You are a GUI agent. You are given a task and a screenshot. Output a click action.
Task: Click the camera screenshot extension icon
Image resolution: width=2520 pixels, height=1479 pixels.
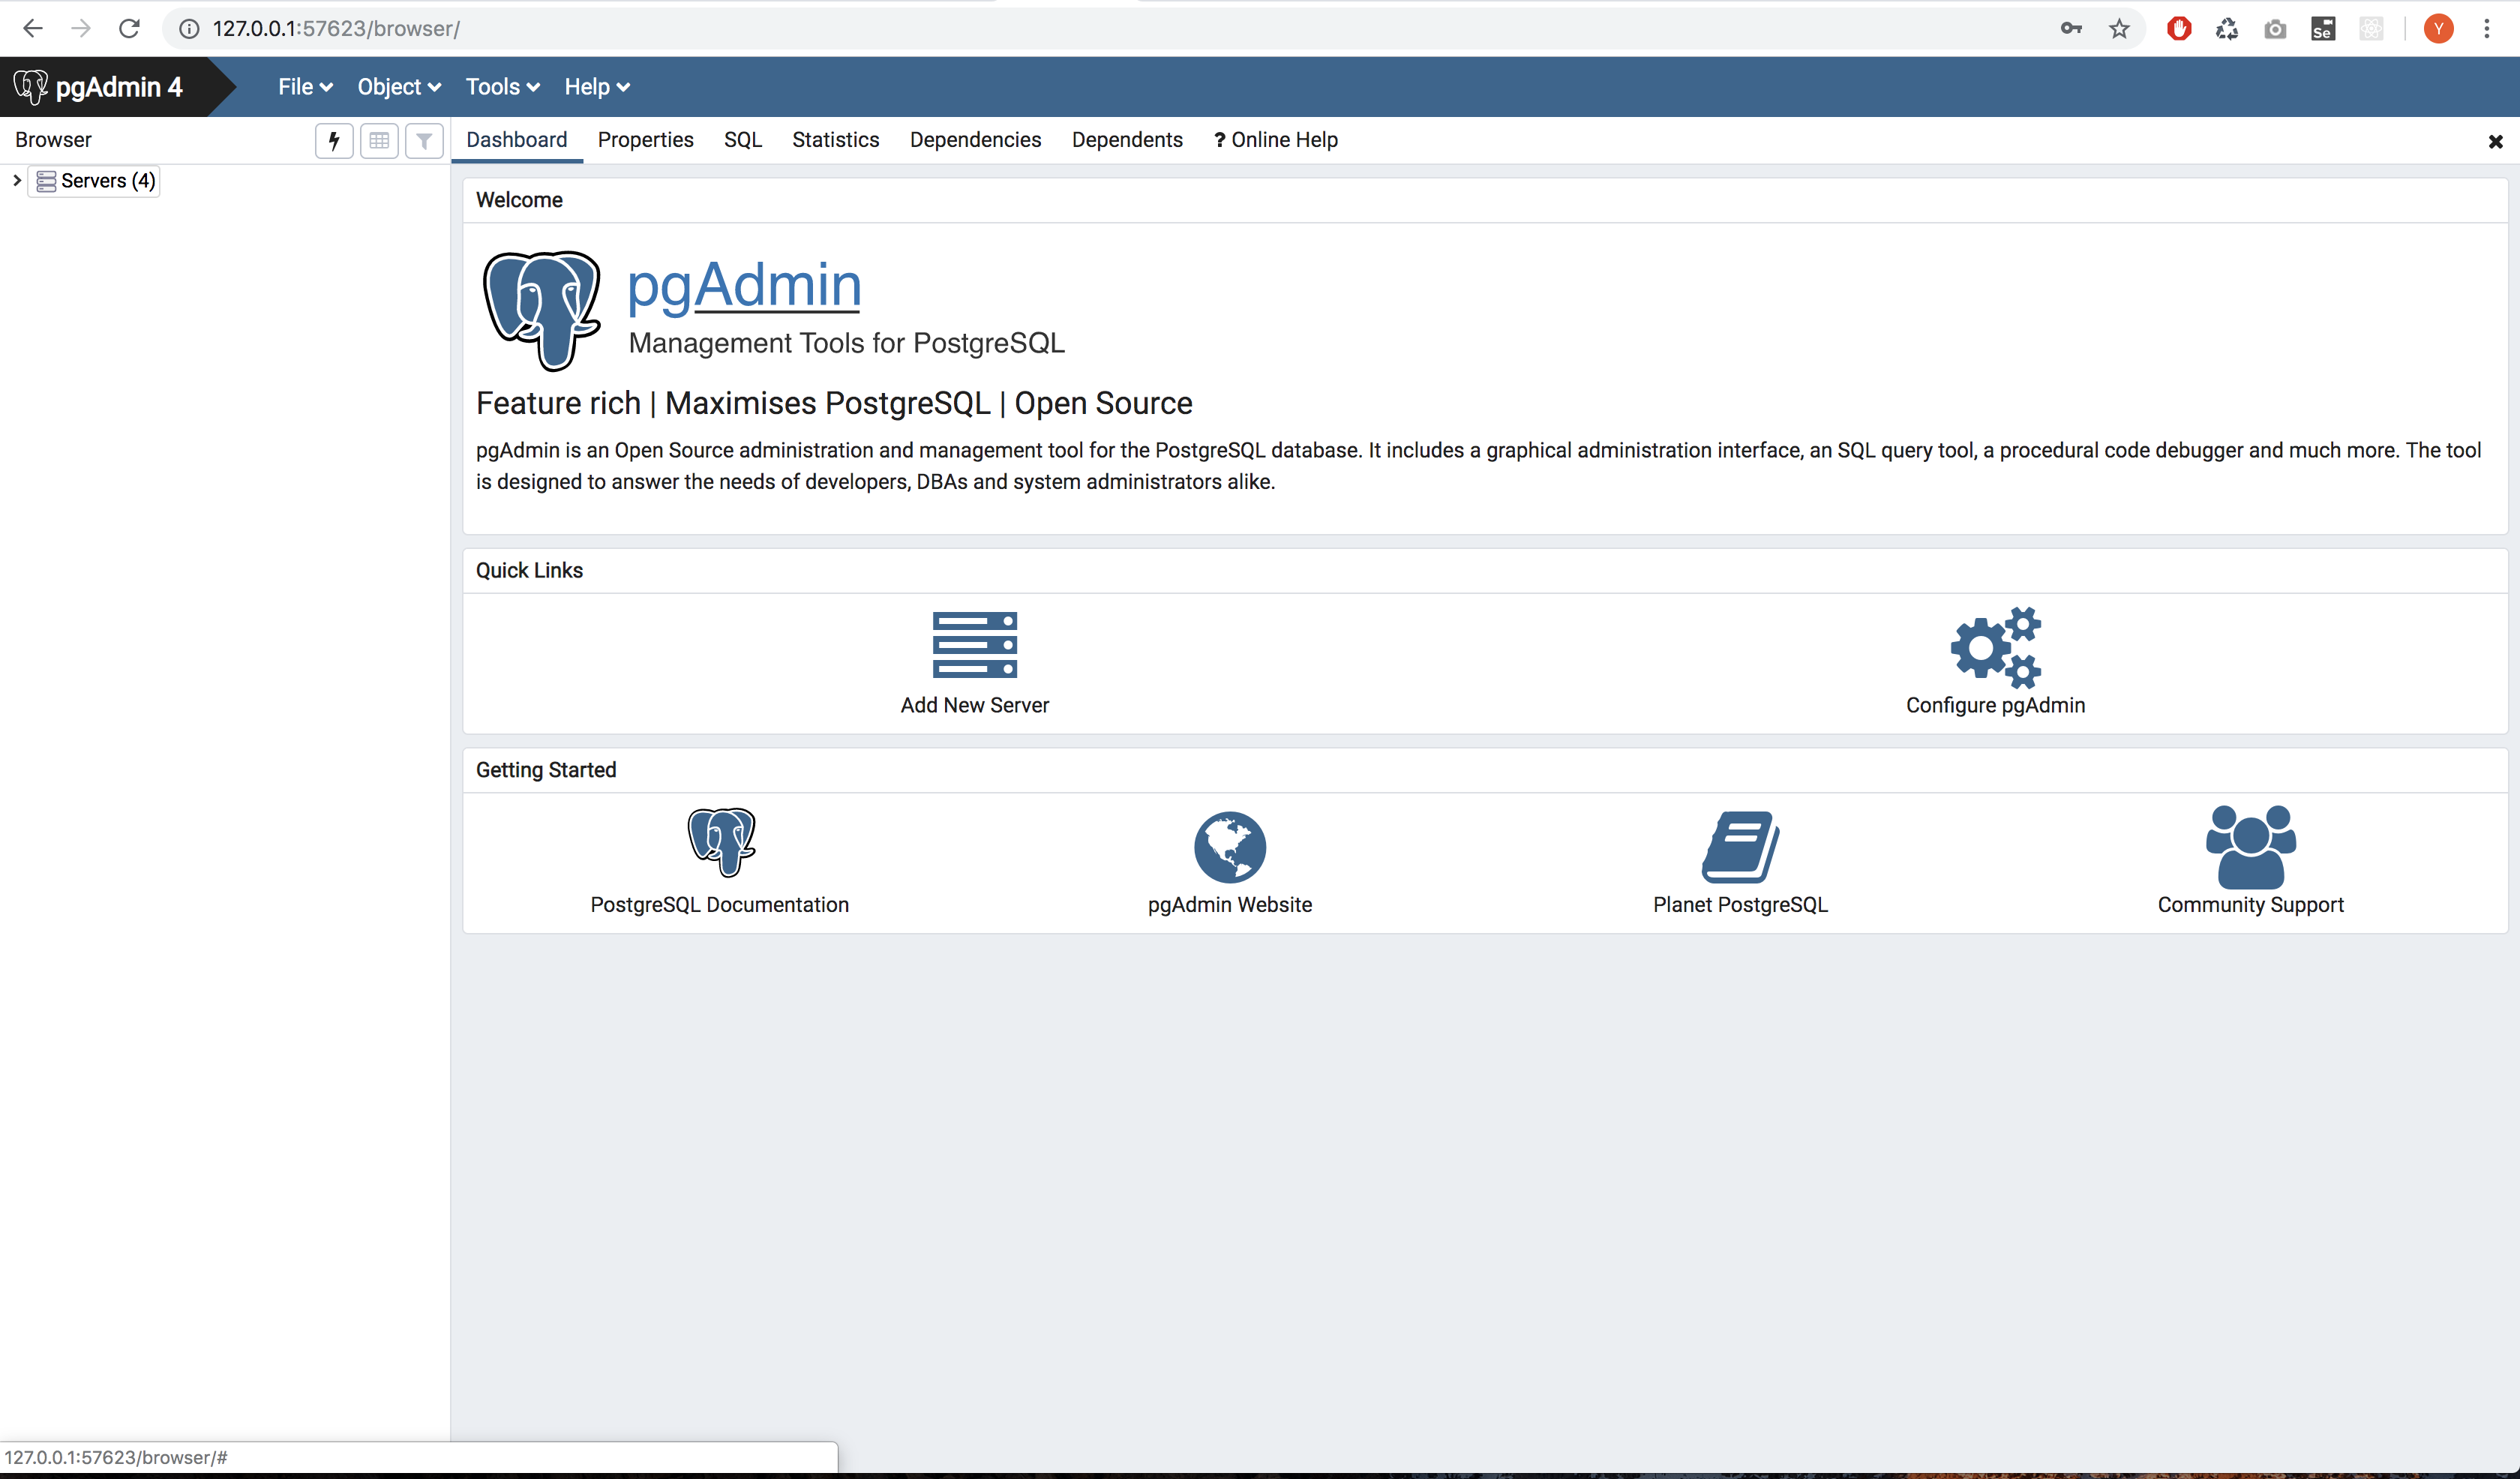point(2275,29)
